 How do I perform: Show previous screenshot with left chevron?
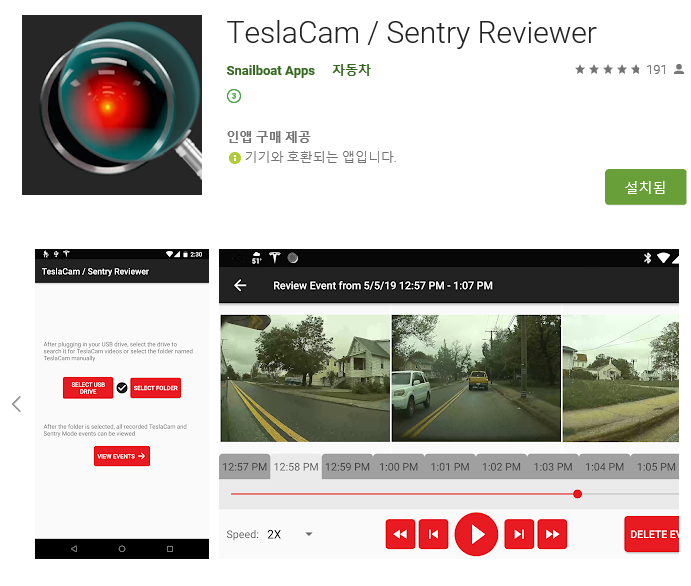click(x=16, y=404)
